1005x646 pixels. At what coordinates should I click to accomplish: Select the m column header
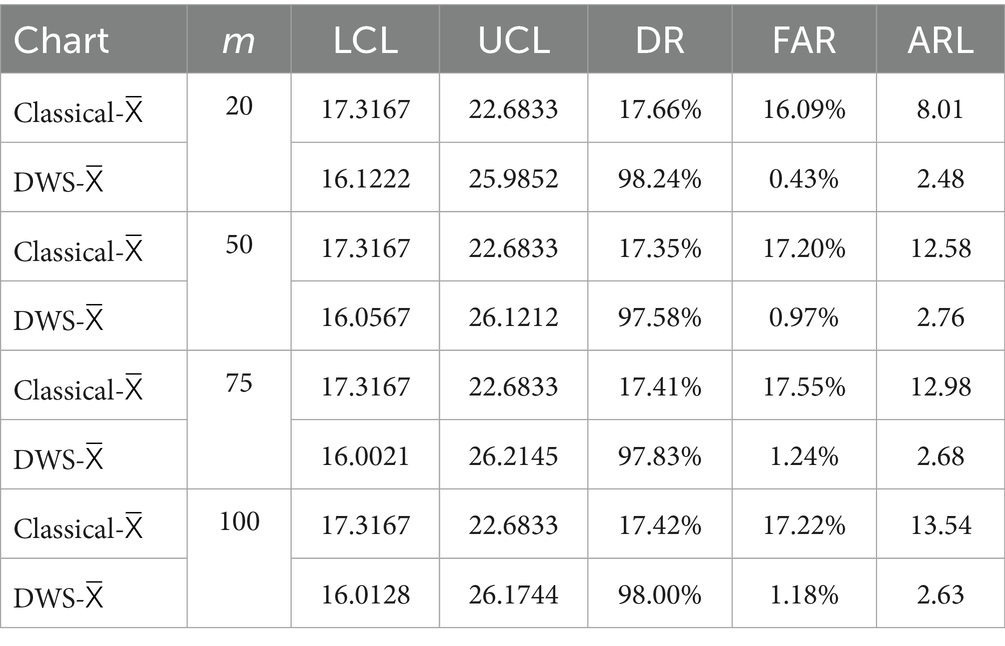pos(238,39)
